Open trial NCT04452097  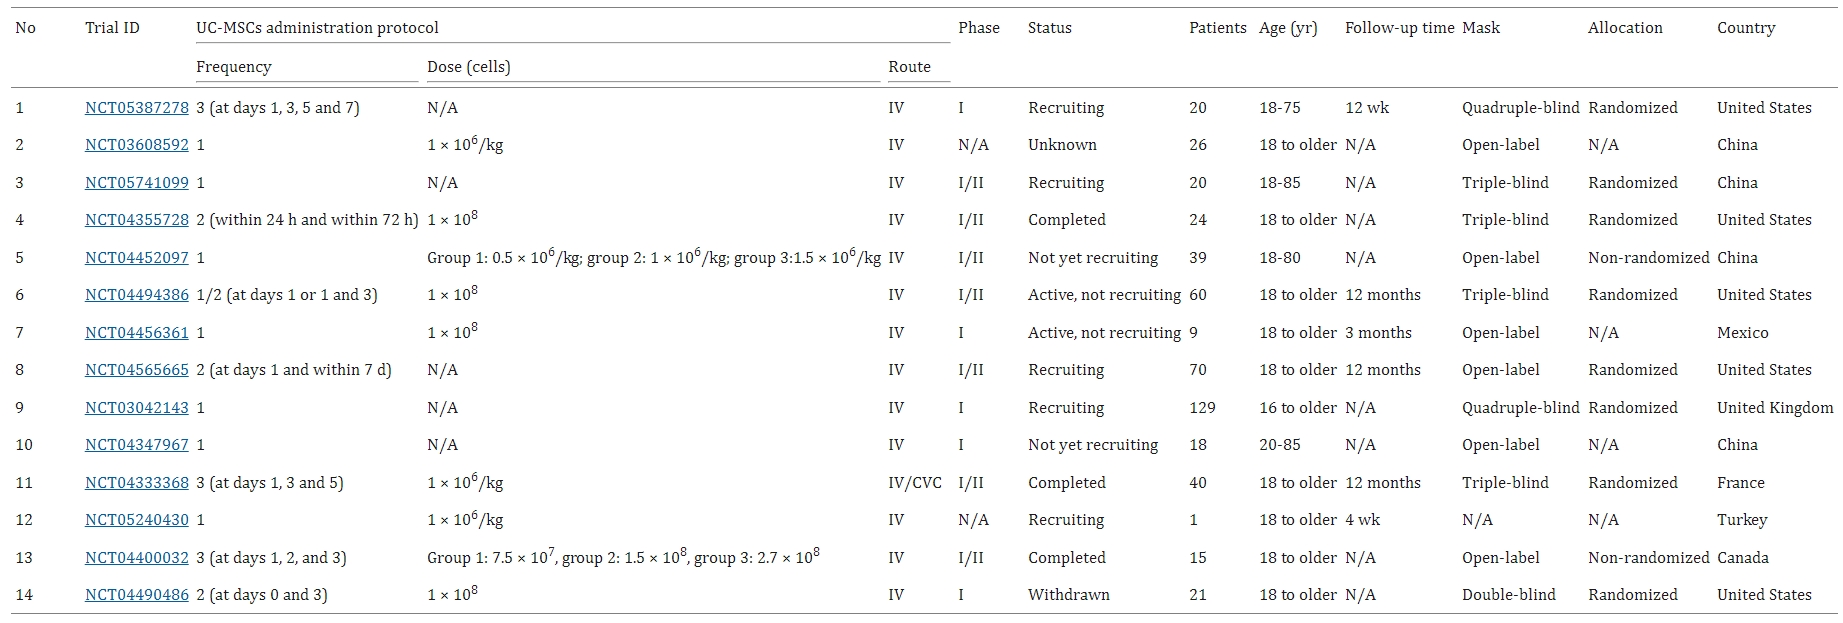pos(136,258)
